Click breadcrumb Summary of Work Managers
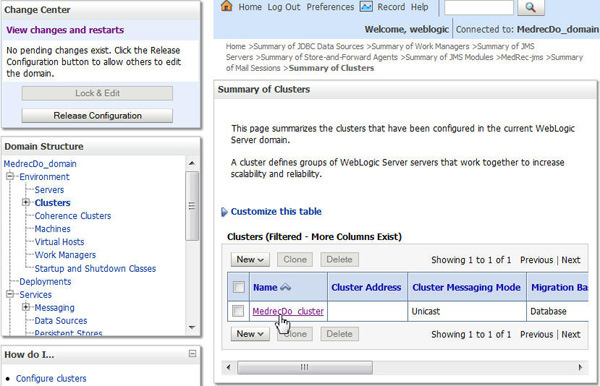This screenshot has width=600, height=386. click(420, 46)
